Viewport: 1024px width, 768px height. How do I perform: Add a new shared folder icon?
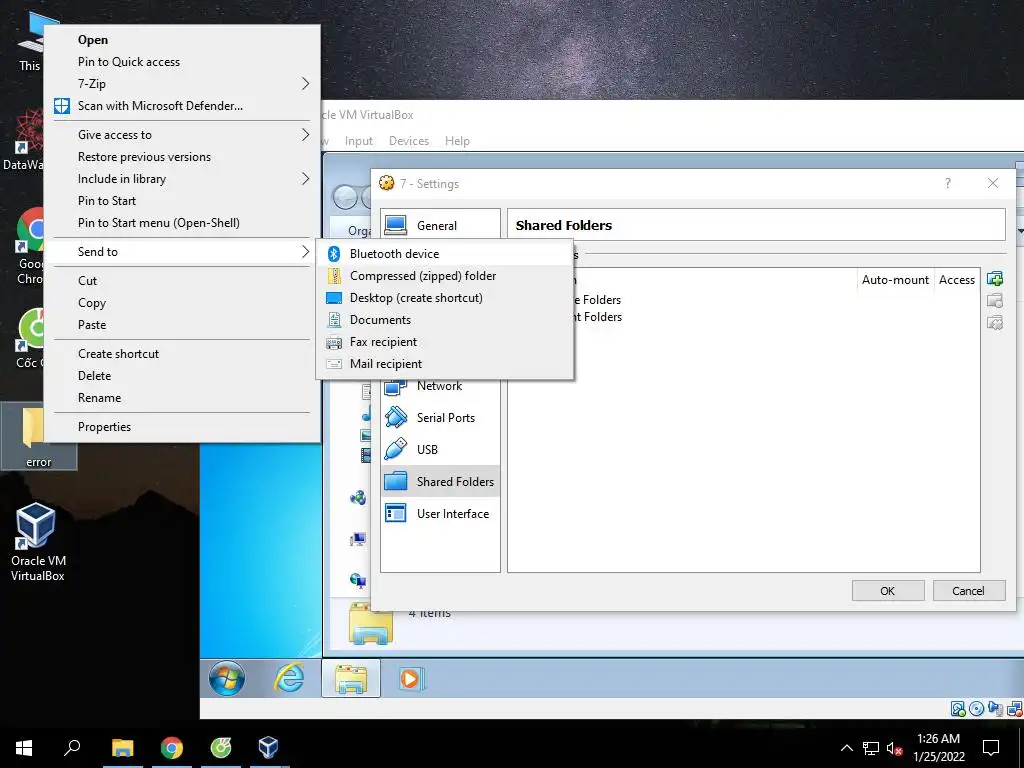pyautogui.click(x=995, y=279)
